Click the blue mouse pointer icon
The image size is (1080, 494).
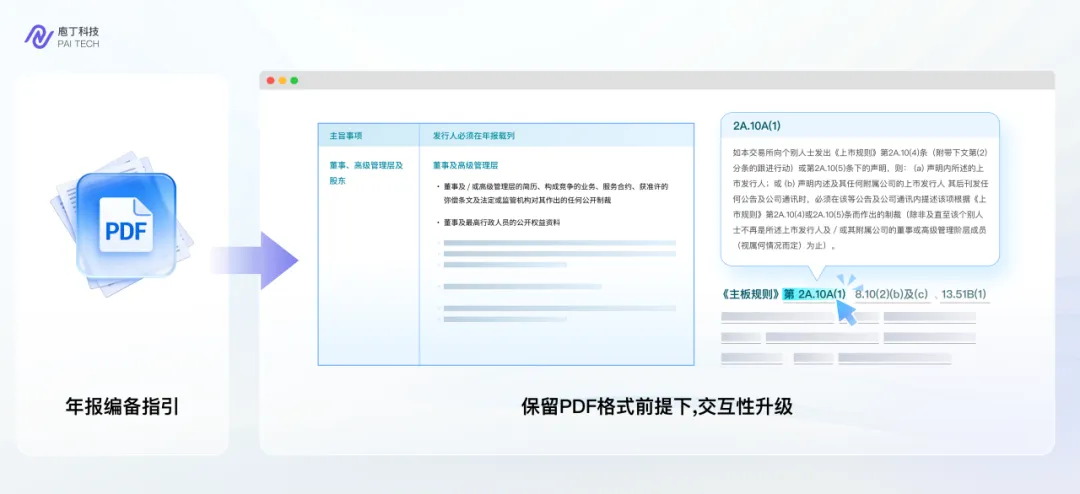(x=845, y=312)
